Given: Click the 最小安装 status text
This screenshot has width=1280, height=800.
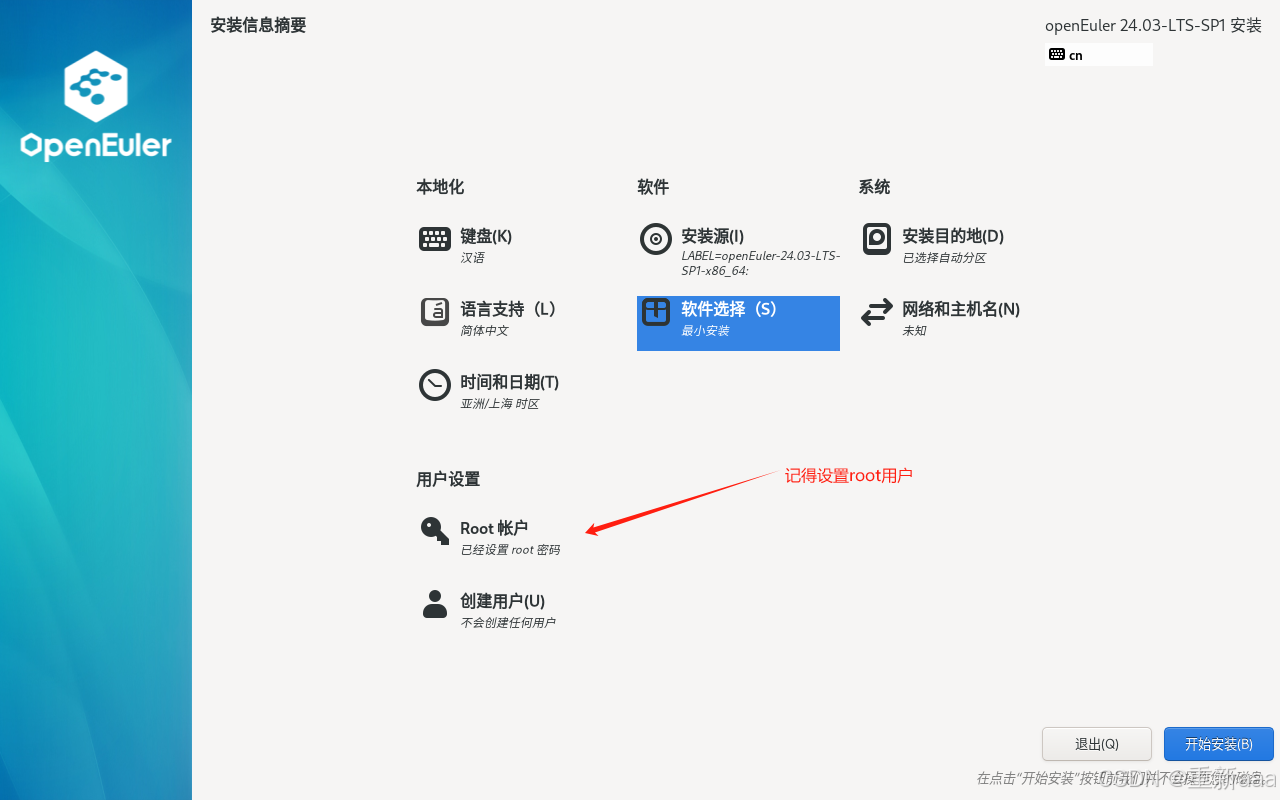Looking at the screenshot, I should coord(705,331).
